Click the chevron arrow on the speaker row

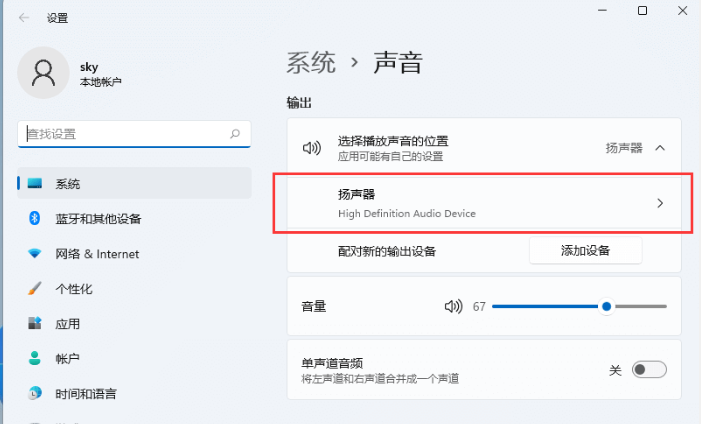point(660,204)
